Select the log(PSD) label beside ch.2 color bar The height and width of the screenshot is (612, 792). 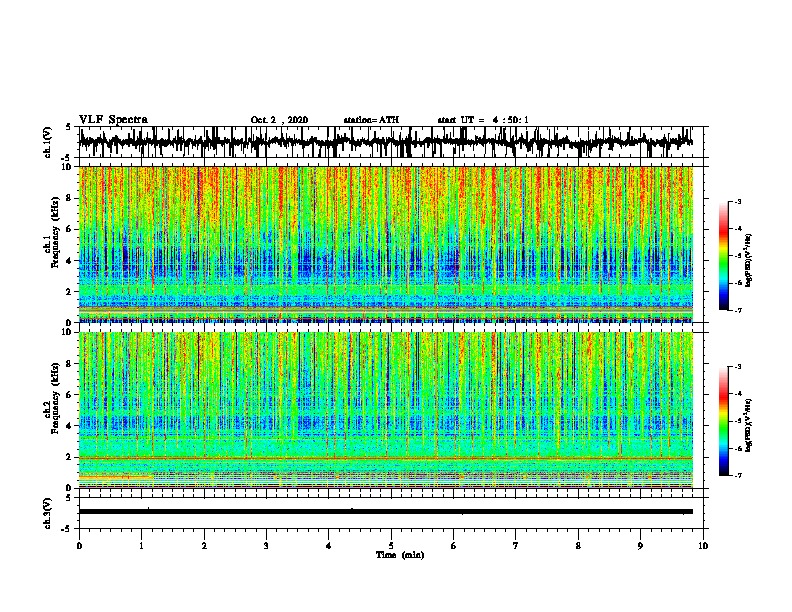749,425
